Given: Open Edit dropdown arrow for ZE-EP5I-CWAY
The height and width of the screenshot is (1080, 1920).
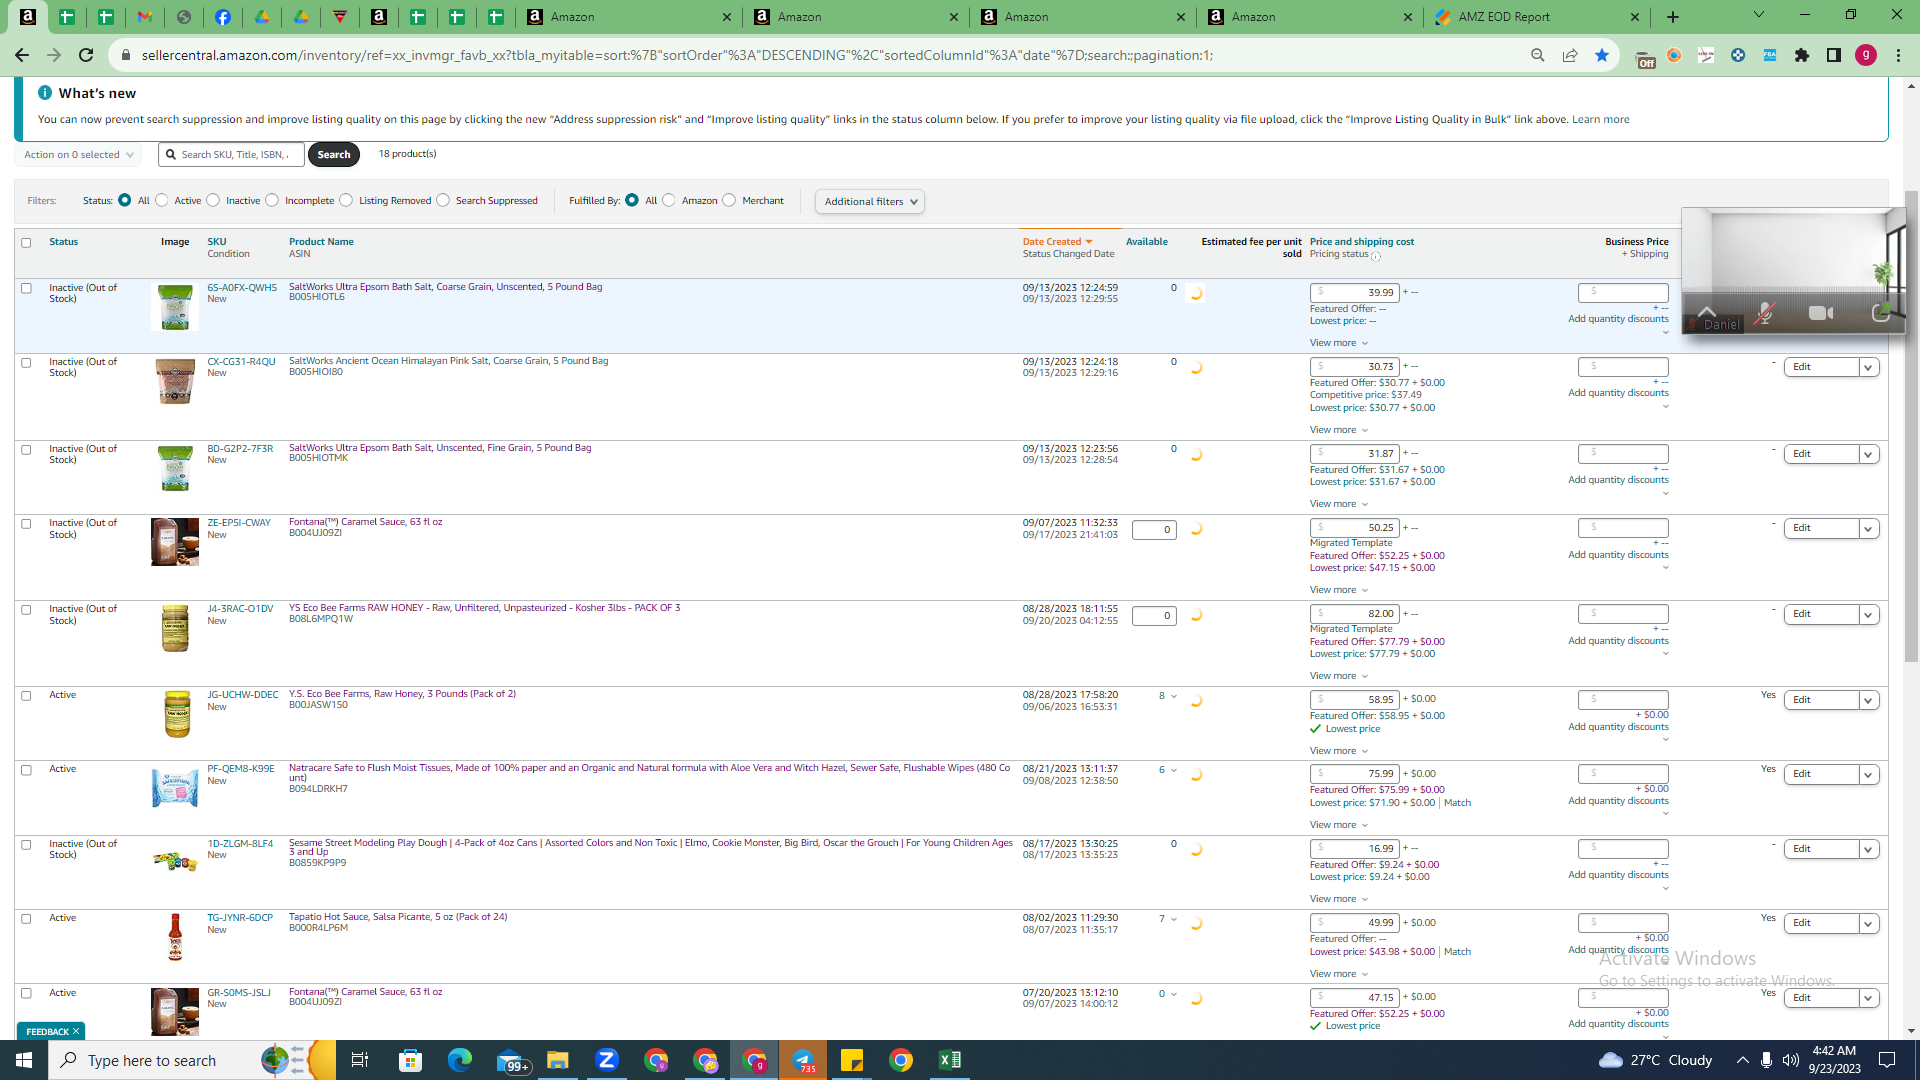Looking at the screenshot, I should click(x=1868, y=529).
